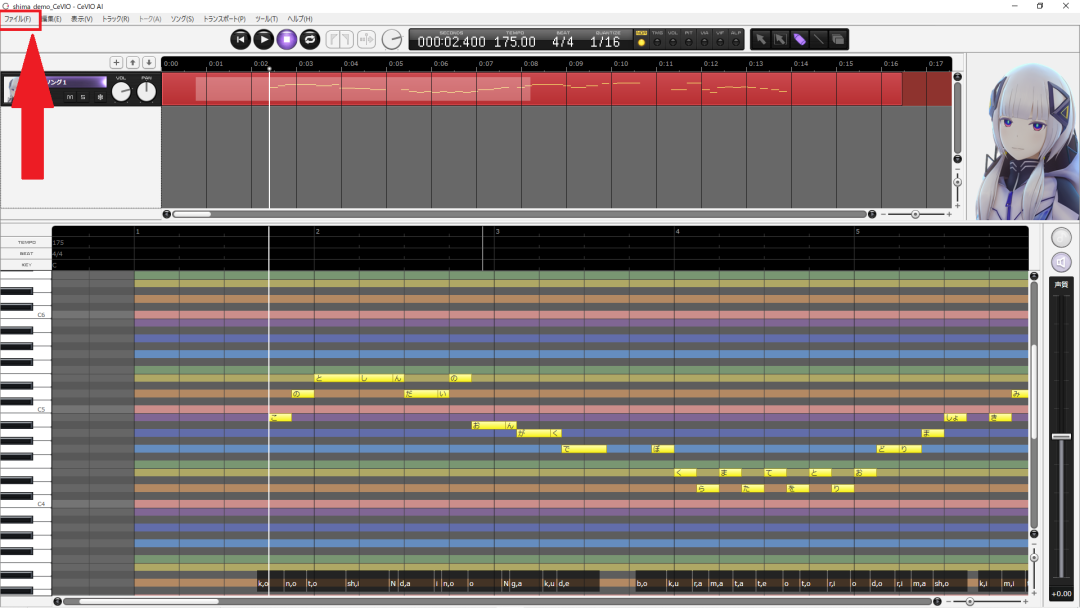Select the line drawing tool
The width and height of the screenshot is (1080, 608).
point(818,40)
